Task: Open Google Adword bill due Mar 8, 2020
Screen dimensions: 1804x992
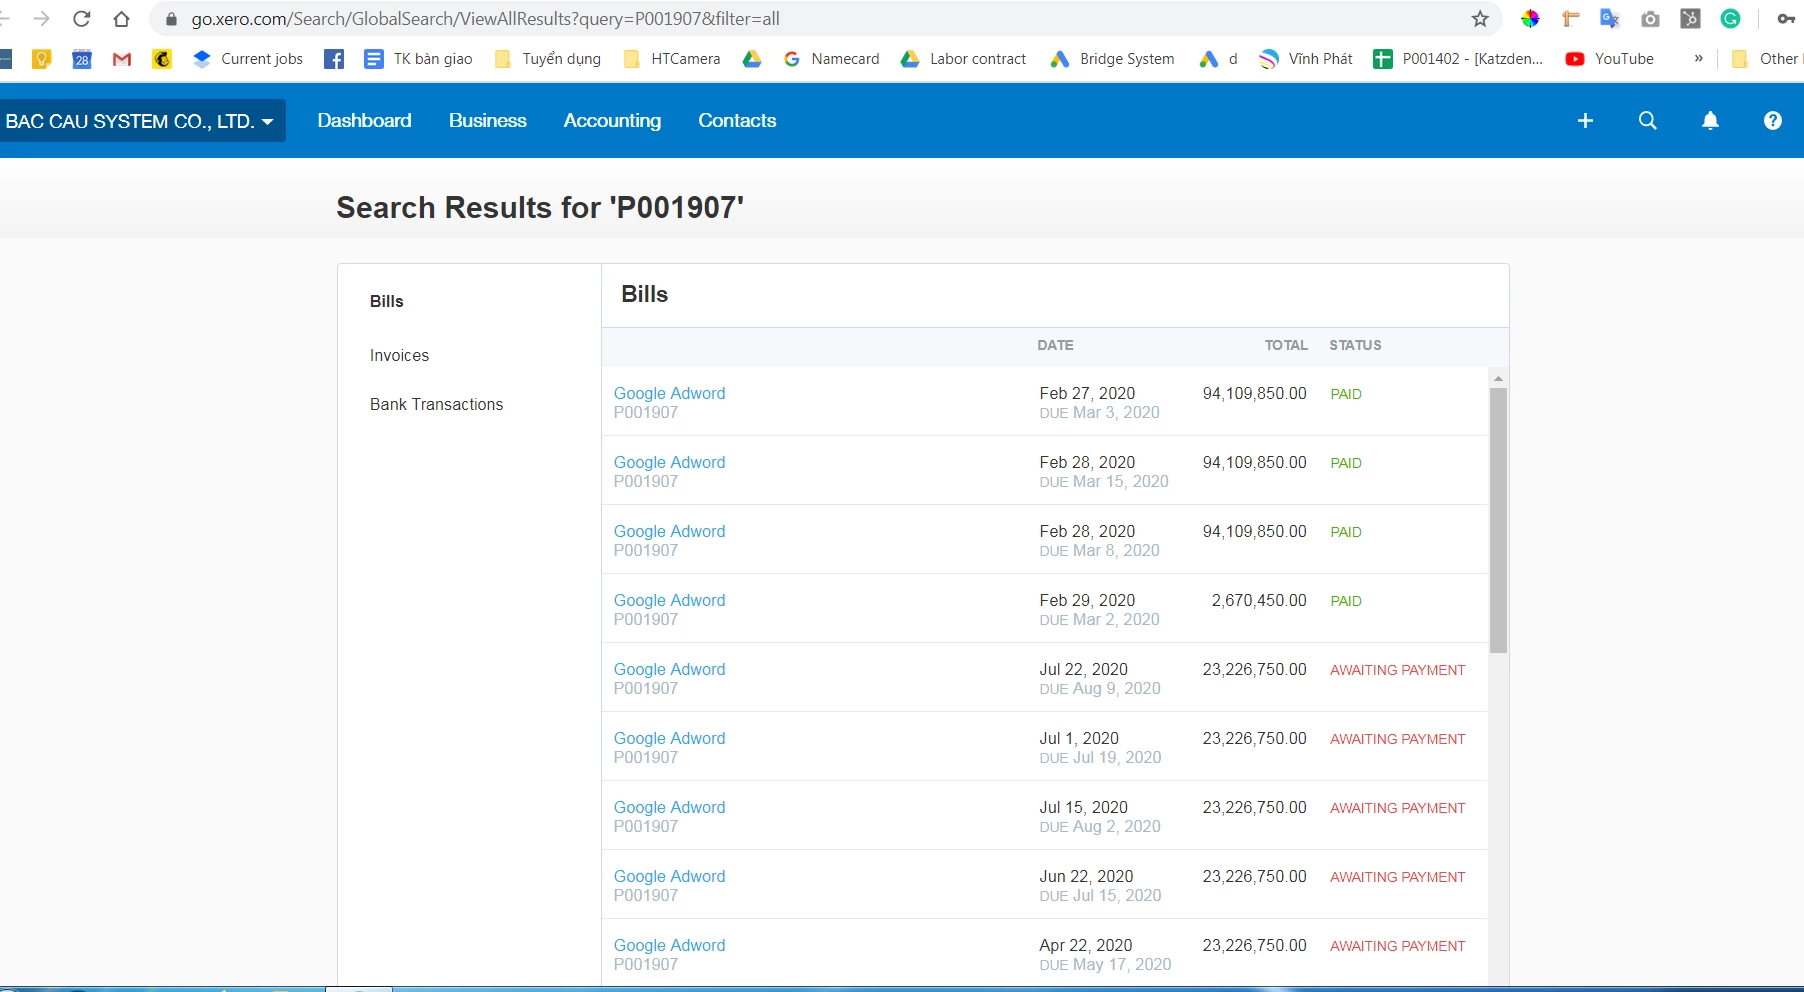Action: pyautogui.click(x=669, y=532)
